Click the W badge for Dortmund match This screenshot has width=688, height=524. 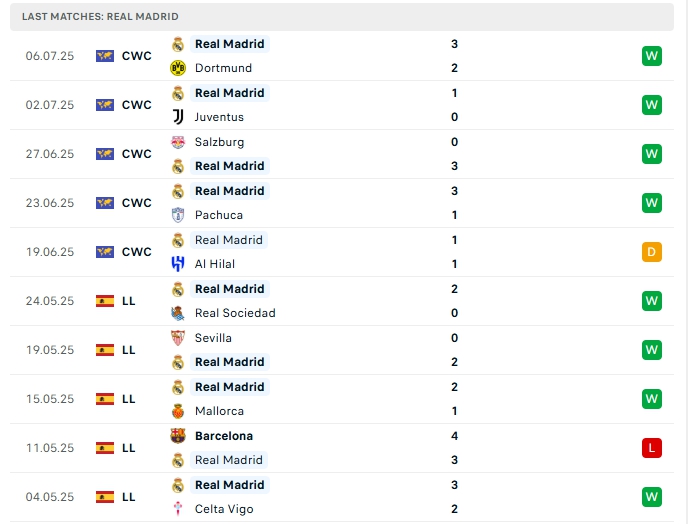(652, 56)
